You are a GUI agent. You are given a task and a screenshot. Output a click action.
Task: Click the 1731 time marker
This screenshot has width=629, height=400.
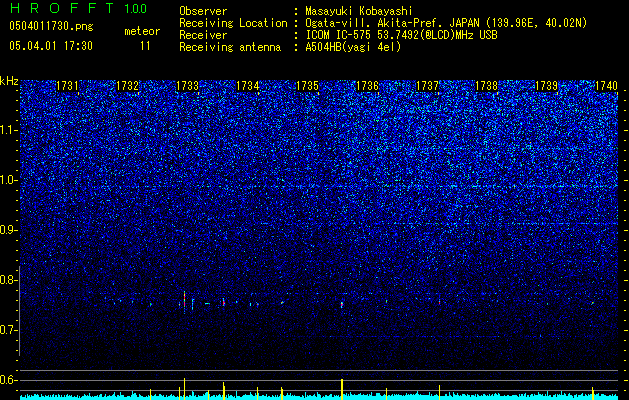click(67, 86)
